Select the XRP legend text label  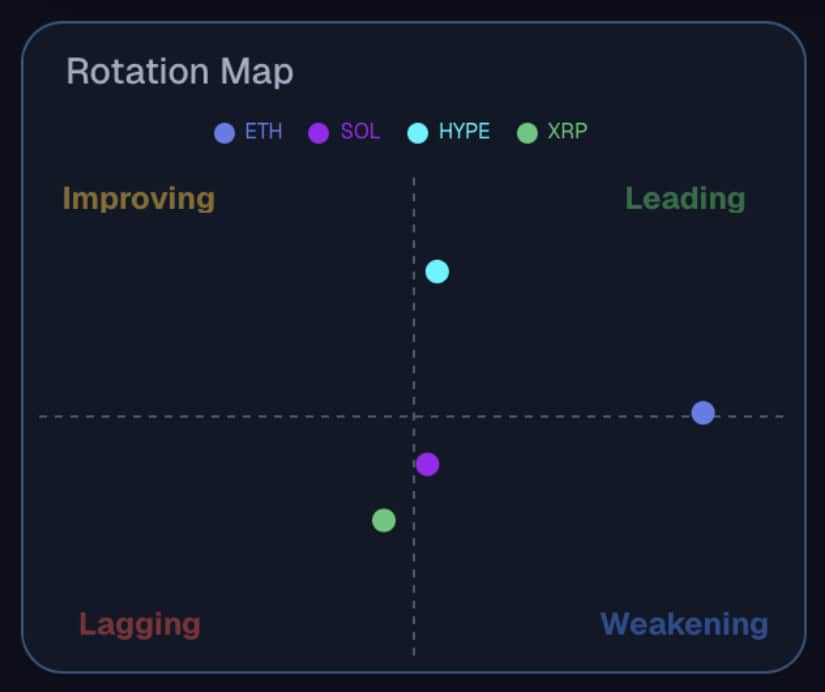click(567, 131)
